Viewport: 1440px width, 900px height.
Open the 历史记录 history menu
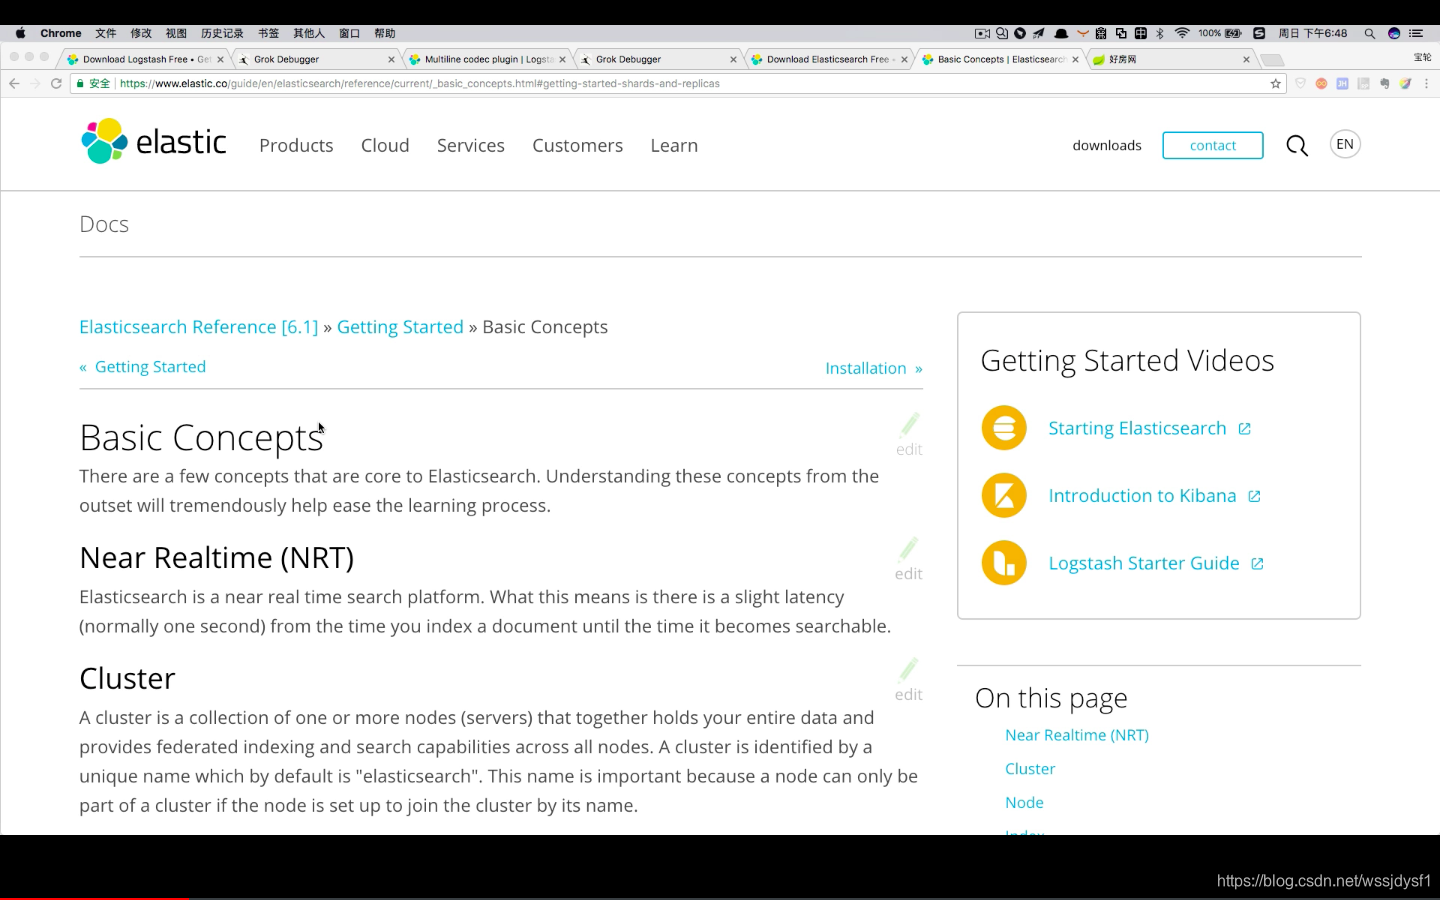222,33
